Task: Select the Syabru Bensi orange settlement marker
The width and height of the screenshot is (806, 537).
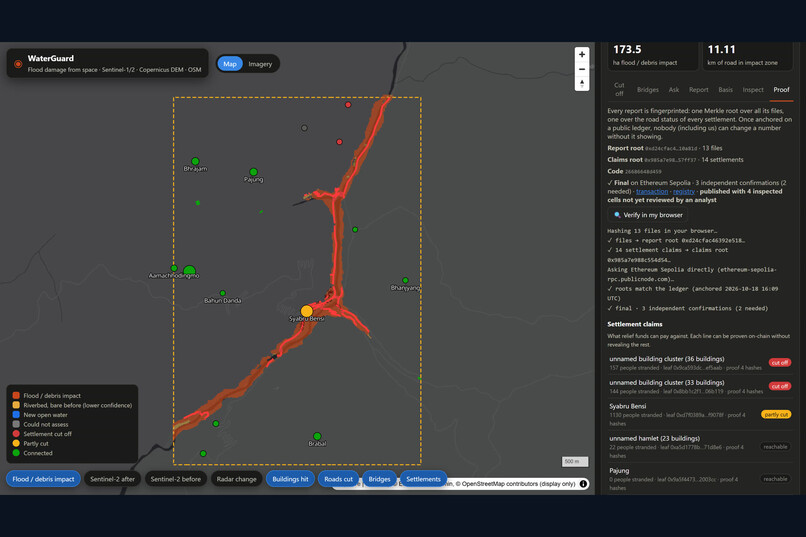Action: point(307,311)
